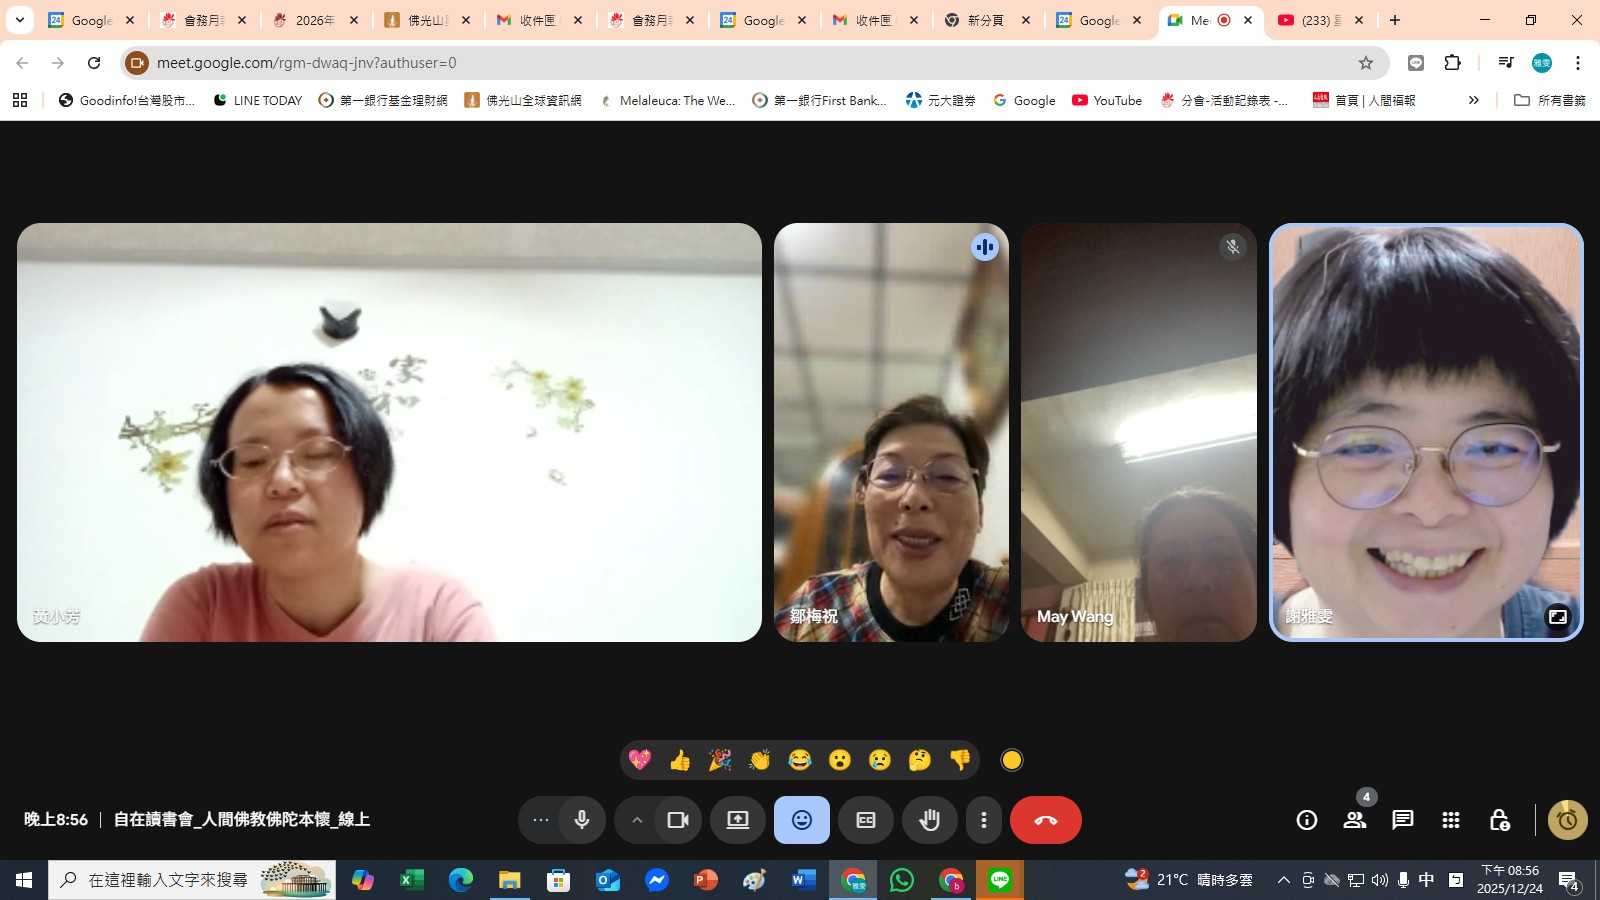Open the Activities grid panel
Image resolution: width=1600 pixels, height=900 pixels.
1451,820
